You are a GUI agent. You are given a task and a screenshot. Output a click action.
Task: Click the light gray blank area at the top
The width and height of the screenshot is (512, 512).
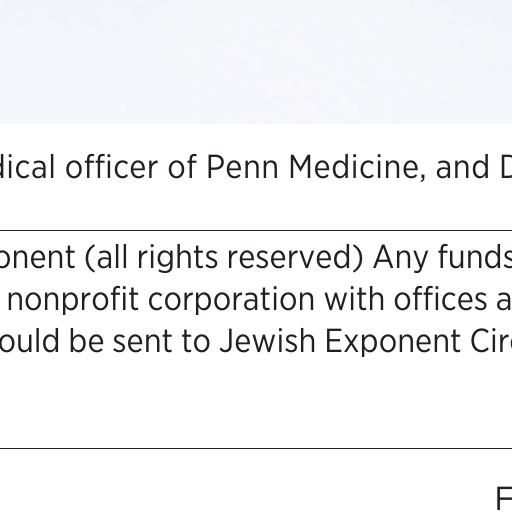pos(256,62)
